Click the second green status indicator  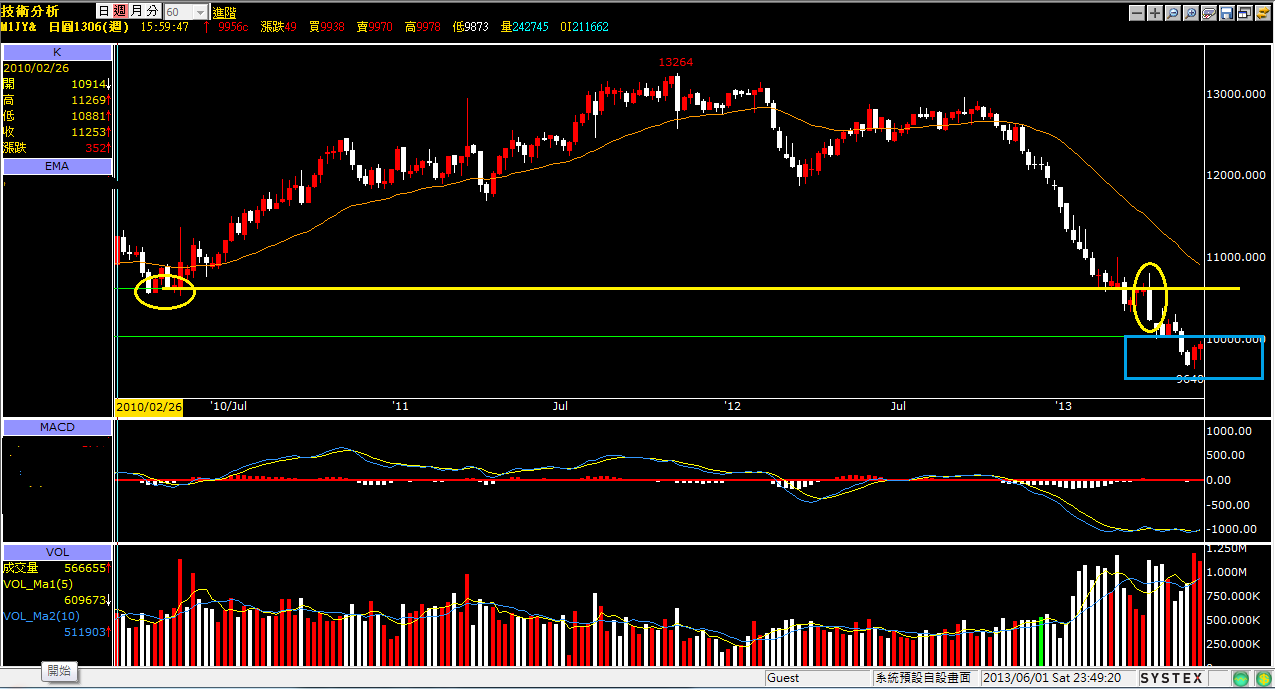(1262, 678)
